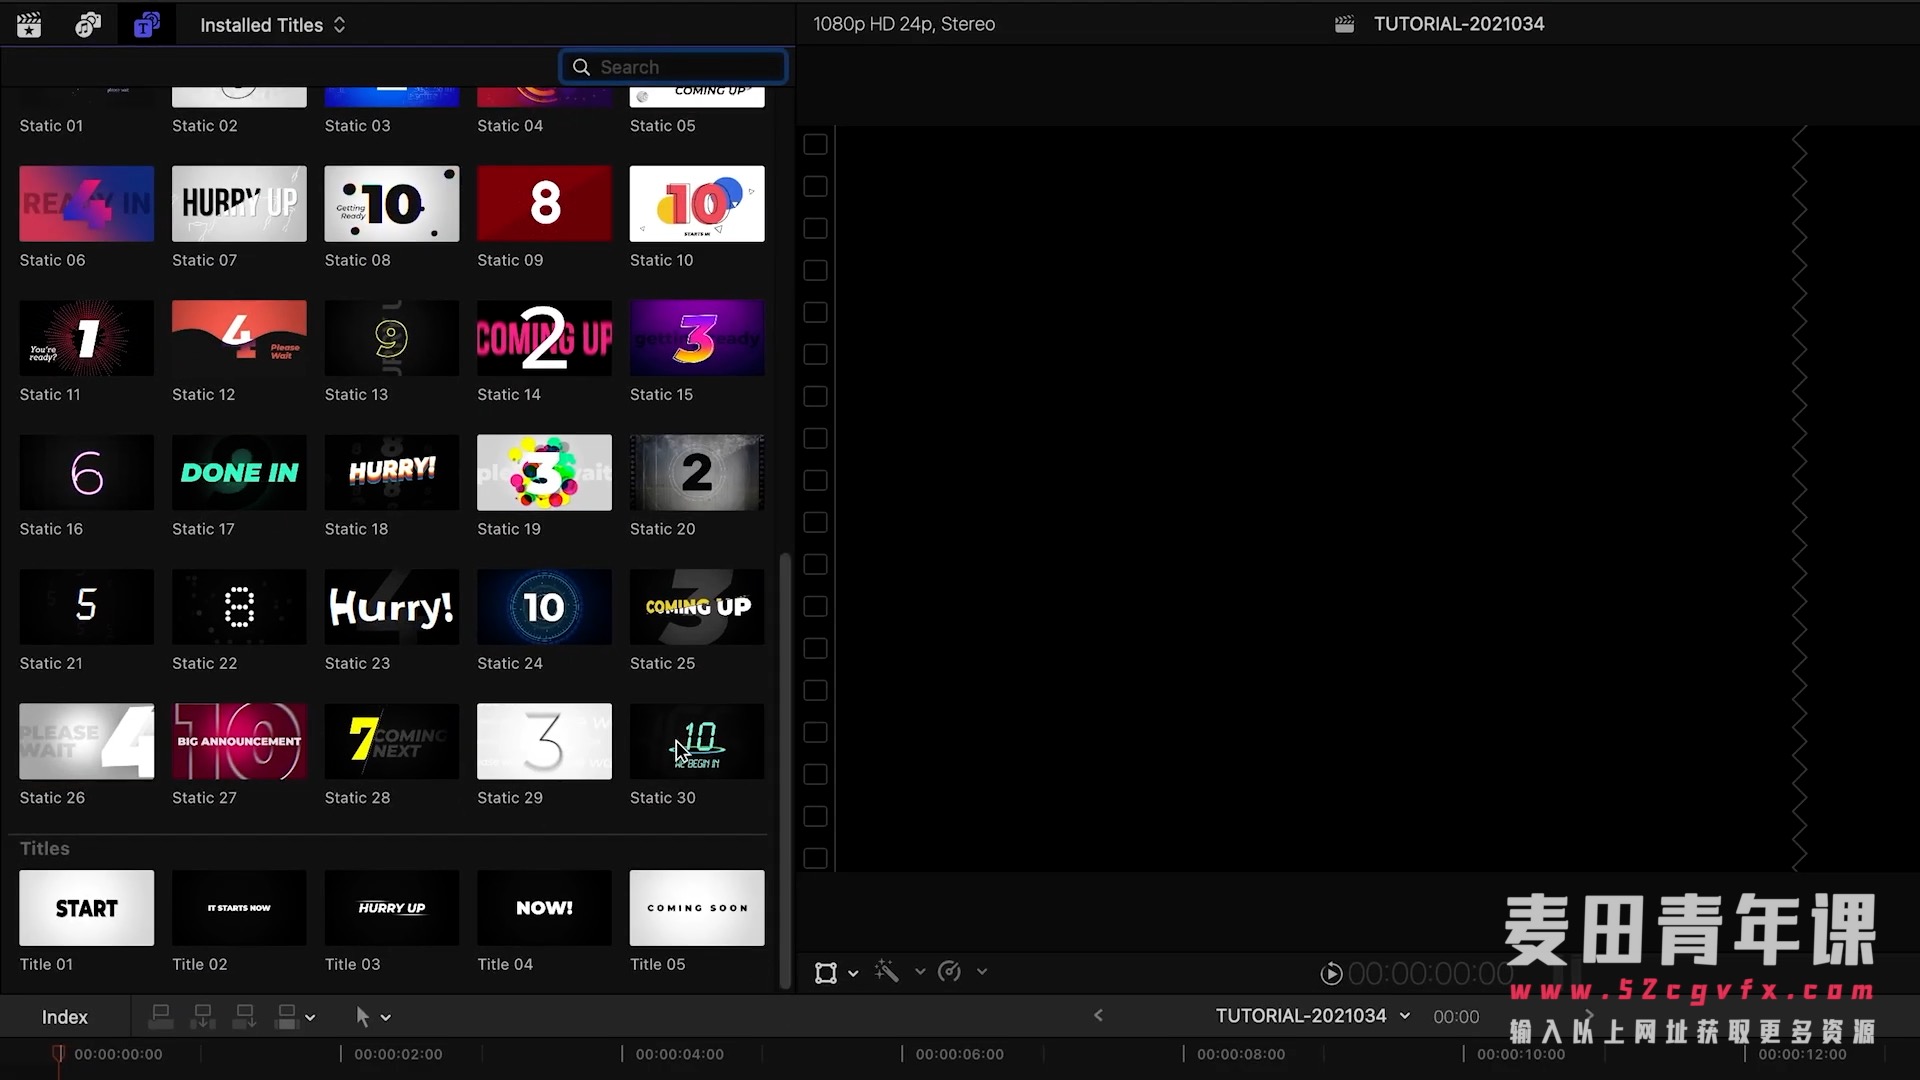Open the tools dropdown beside arrow tool
Screen dimensions: 1920x1080
tap(386, 1018)
